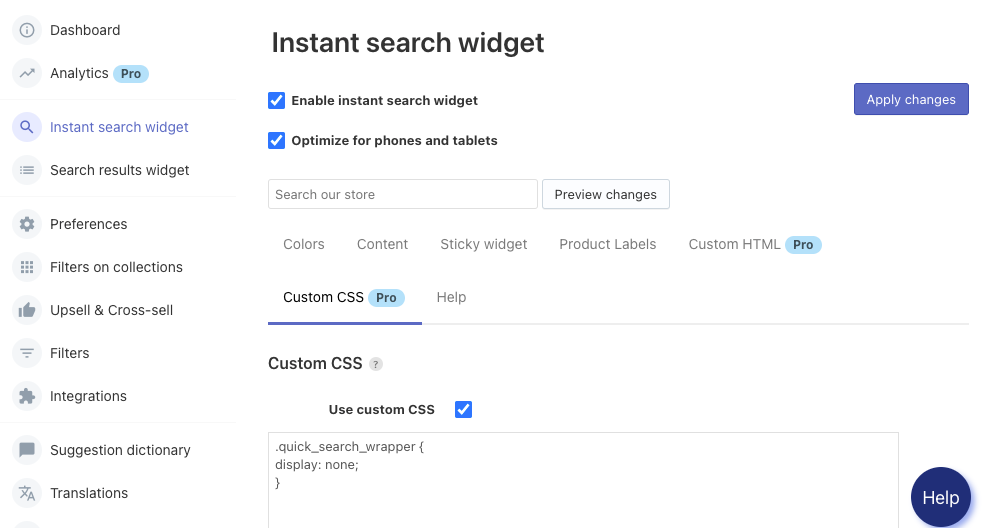Open the Dashboard info icon

[x=27, y=30]
